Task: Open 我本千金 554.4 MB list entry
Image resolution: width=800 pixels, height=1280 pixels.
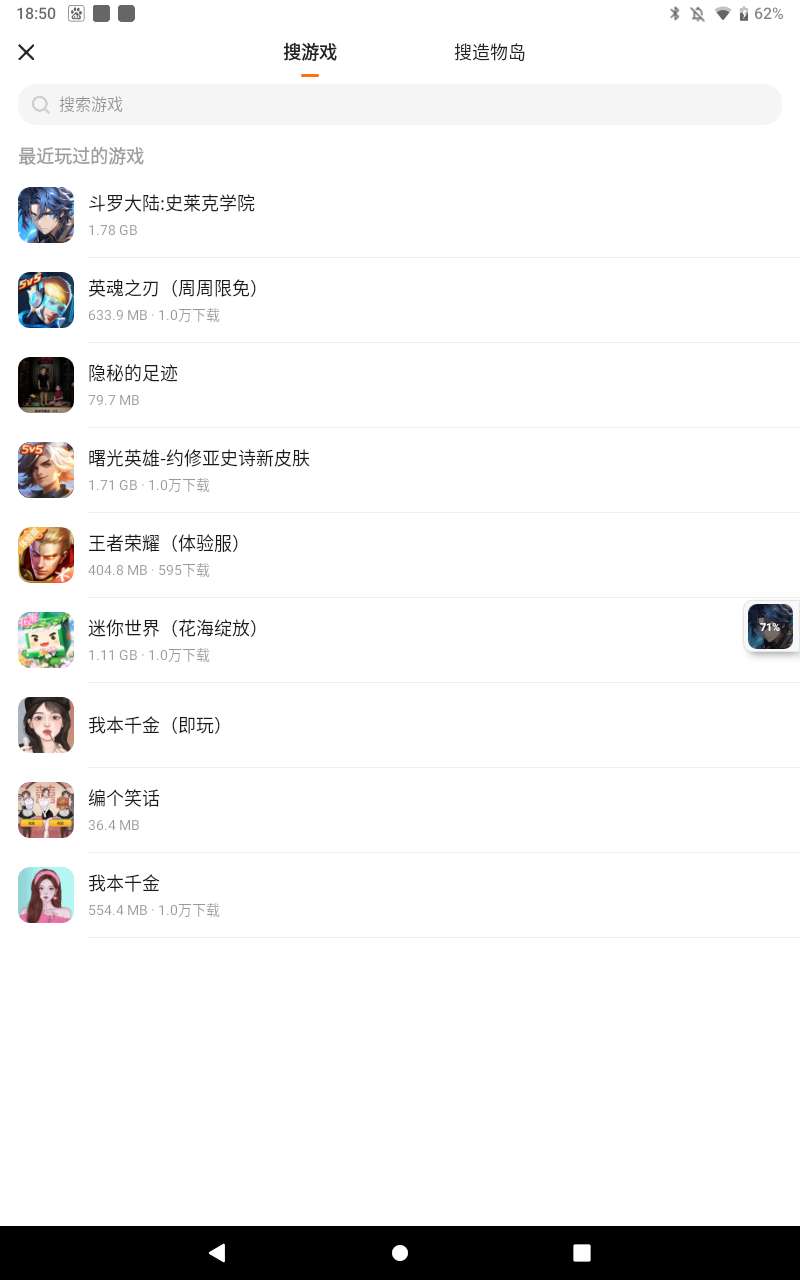Action: 400,895
